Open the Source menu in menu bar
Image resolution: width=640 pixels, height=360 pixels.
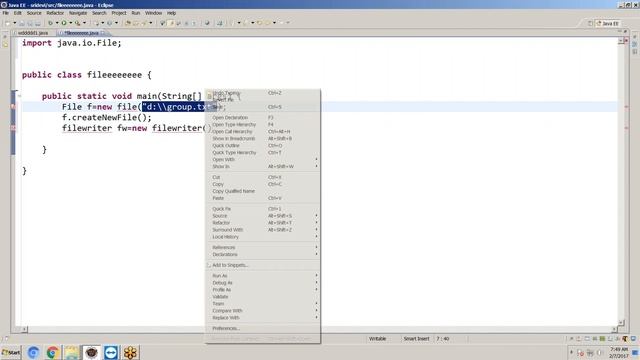(x=34, y=13)
